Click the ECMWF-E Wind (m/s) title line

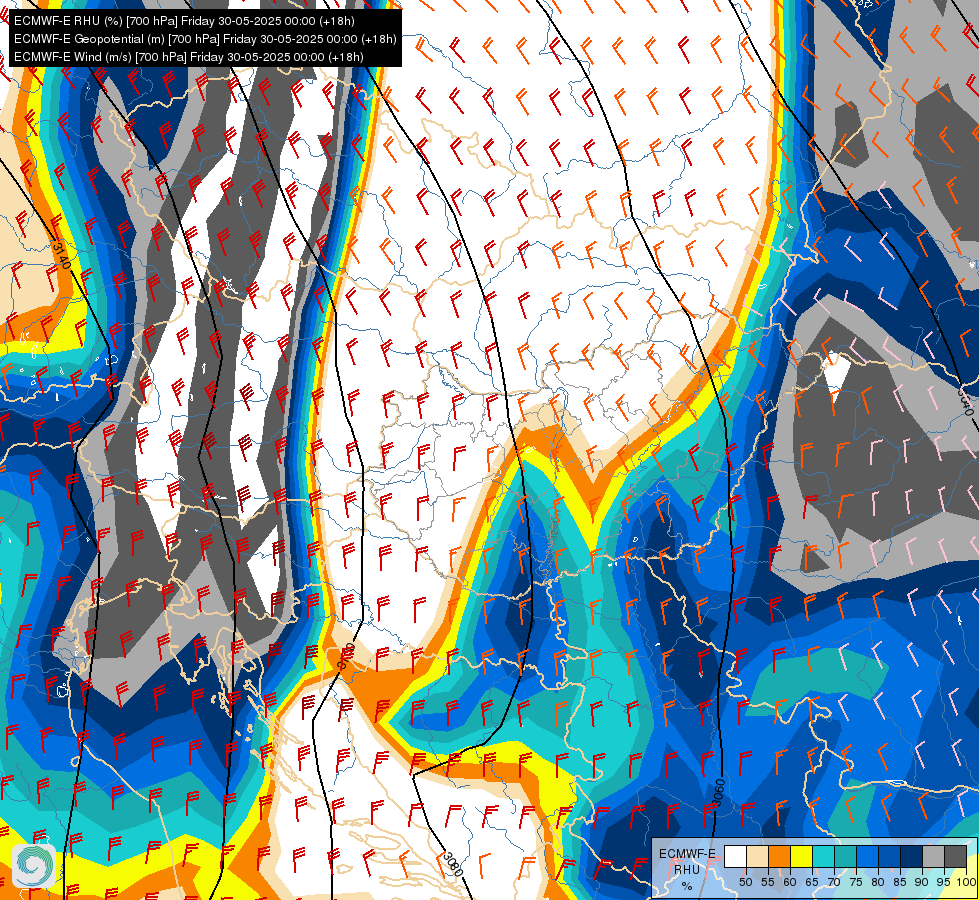tap(189, 57)
